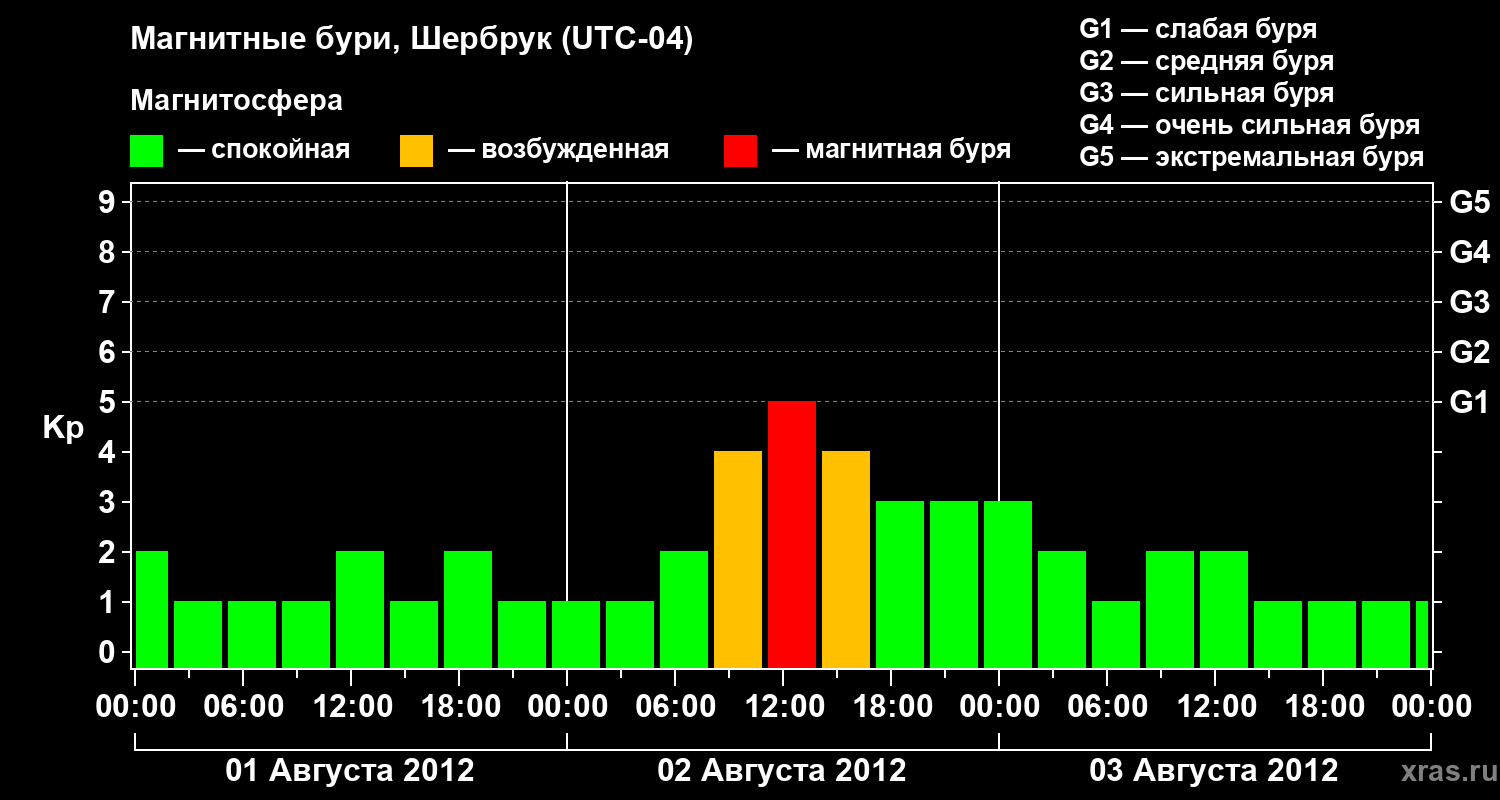Click the '18:00' time label for 02 Августа

[x=892, y=707]
